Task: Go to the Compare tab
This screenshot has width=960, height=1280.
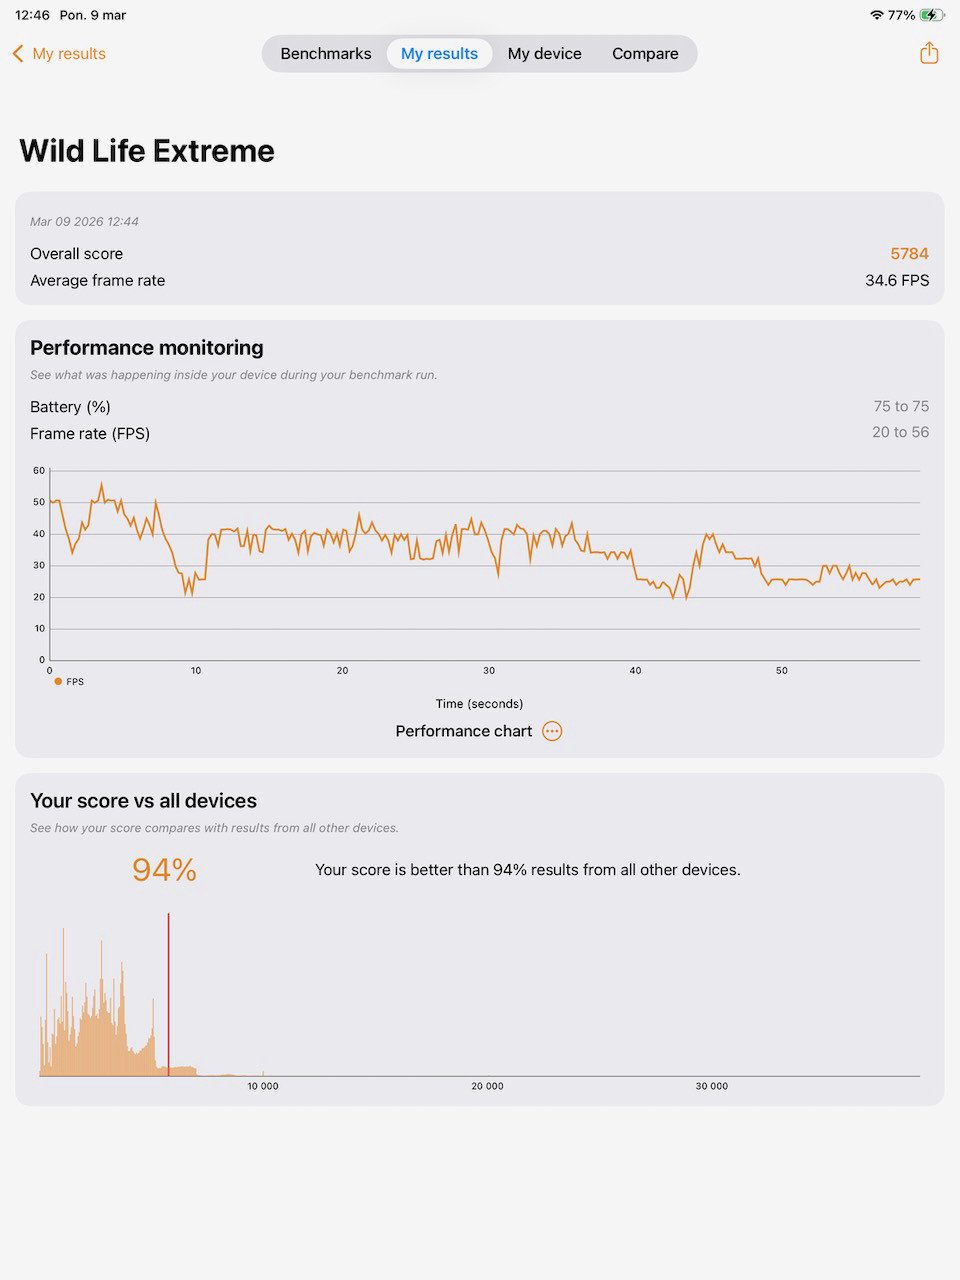Action: (645, 54)
